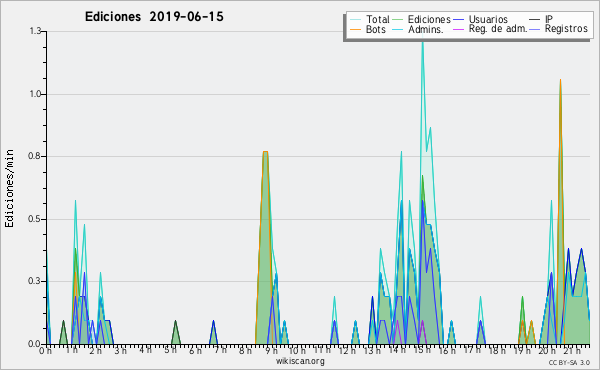Click the '21 h' x-axis tick label
600x370 pixels.
click(572, 350)
